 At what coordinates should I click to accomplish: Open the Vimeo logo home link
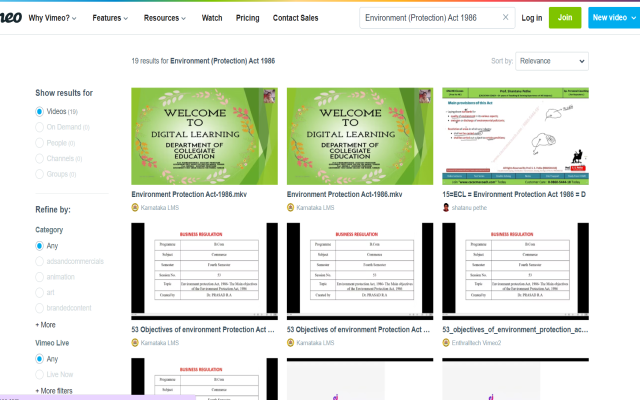[x=11, y=18]
